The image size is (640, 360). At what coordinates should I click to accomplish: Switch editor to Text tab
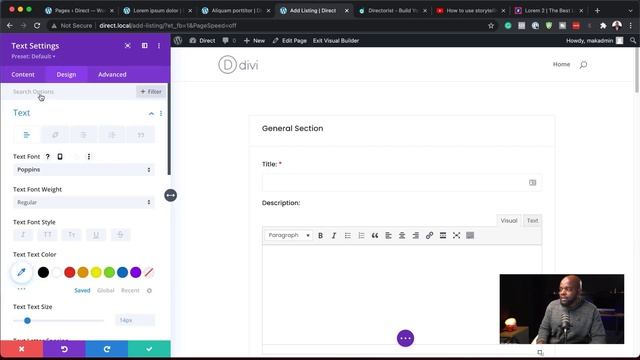tap(533, 221)
